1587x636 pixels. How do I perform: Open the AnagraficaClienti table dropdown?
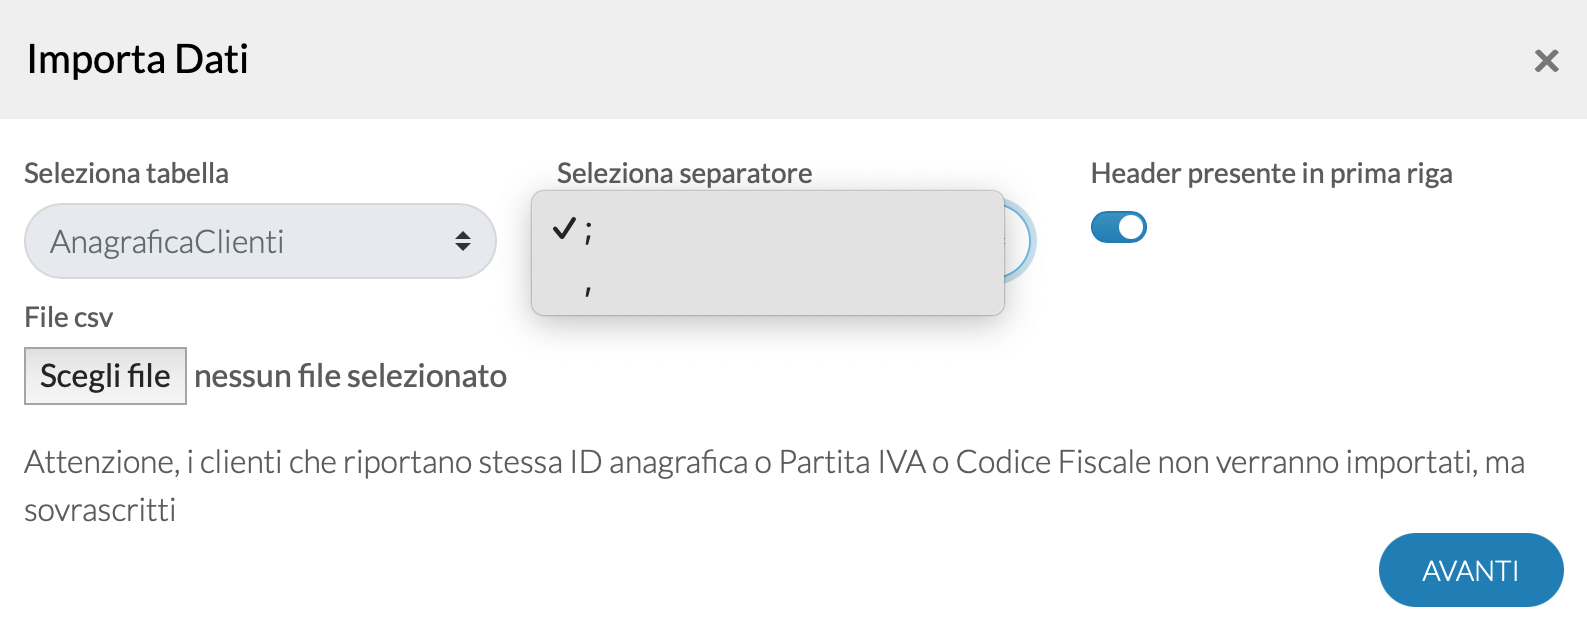point(260,241)
